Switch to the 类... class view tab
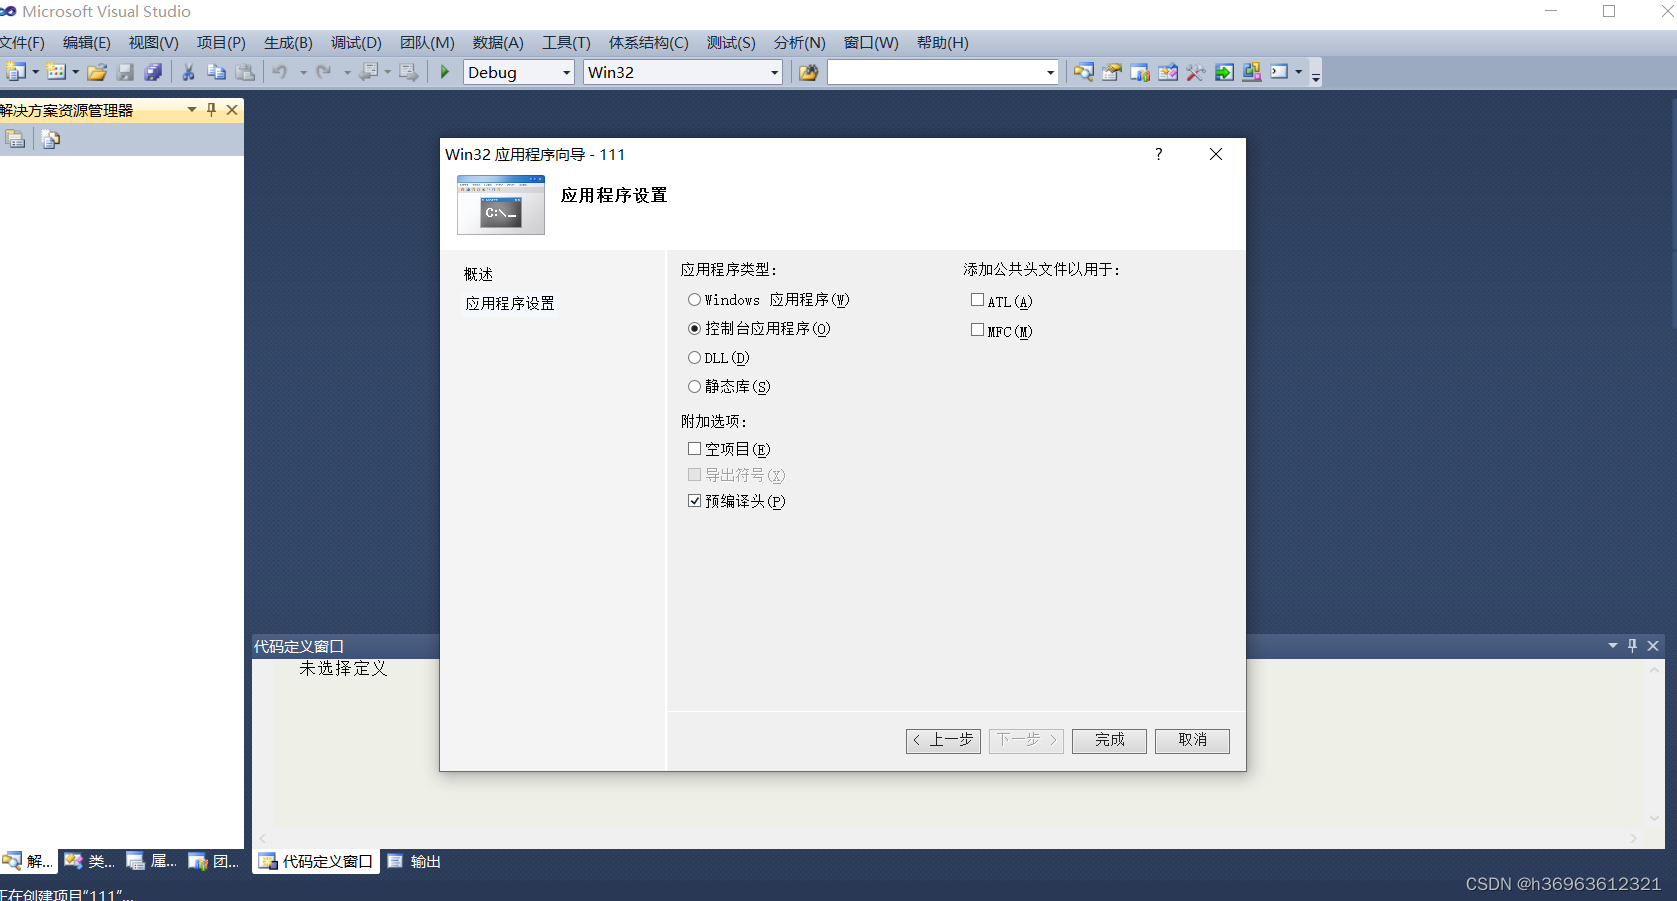 click(89, 861)
